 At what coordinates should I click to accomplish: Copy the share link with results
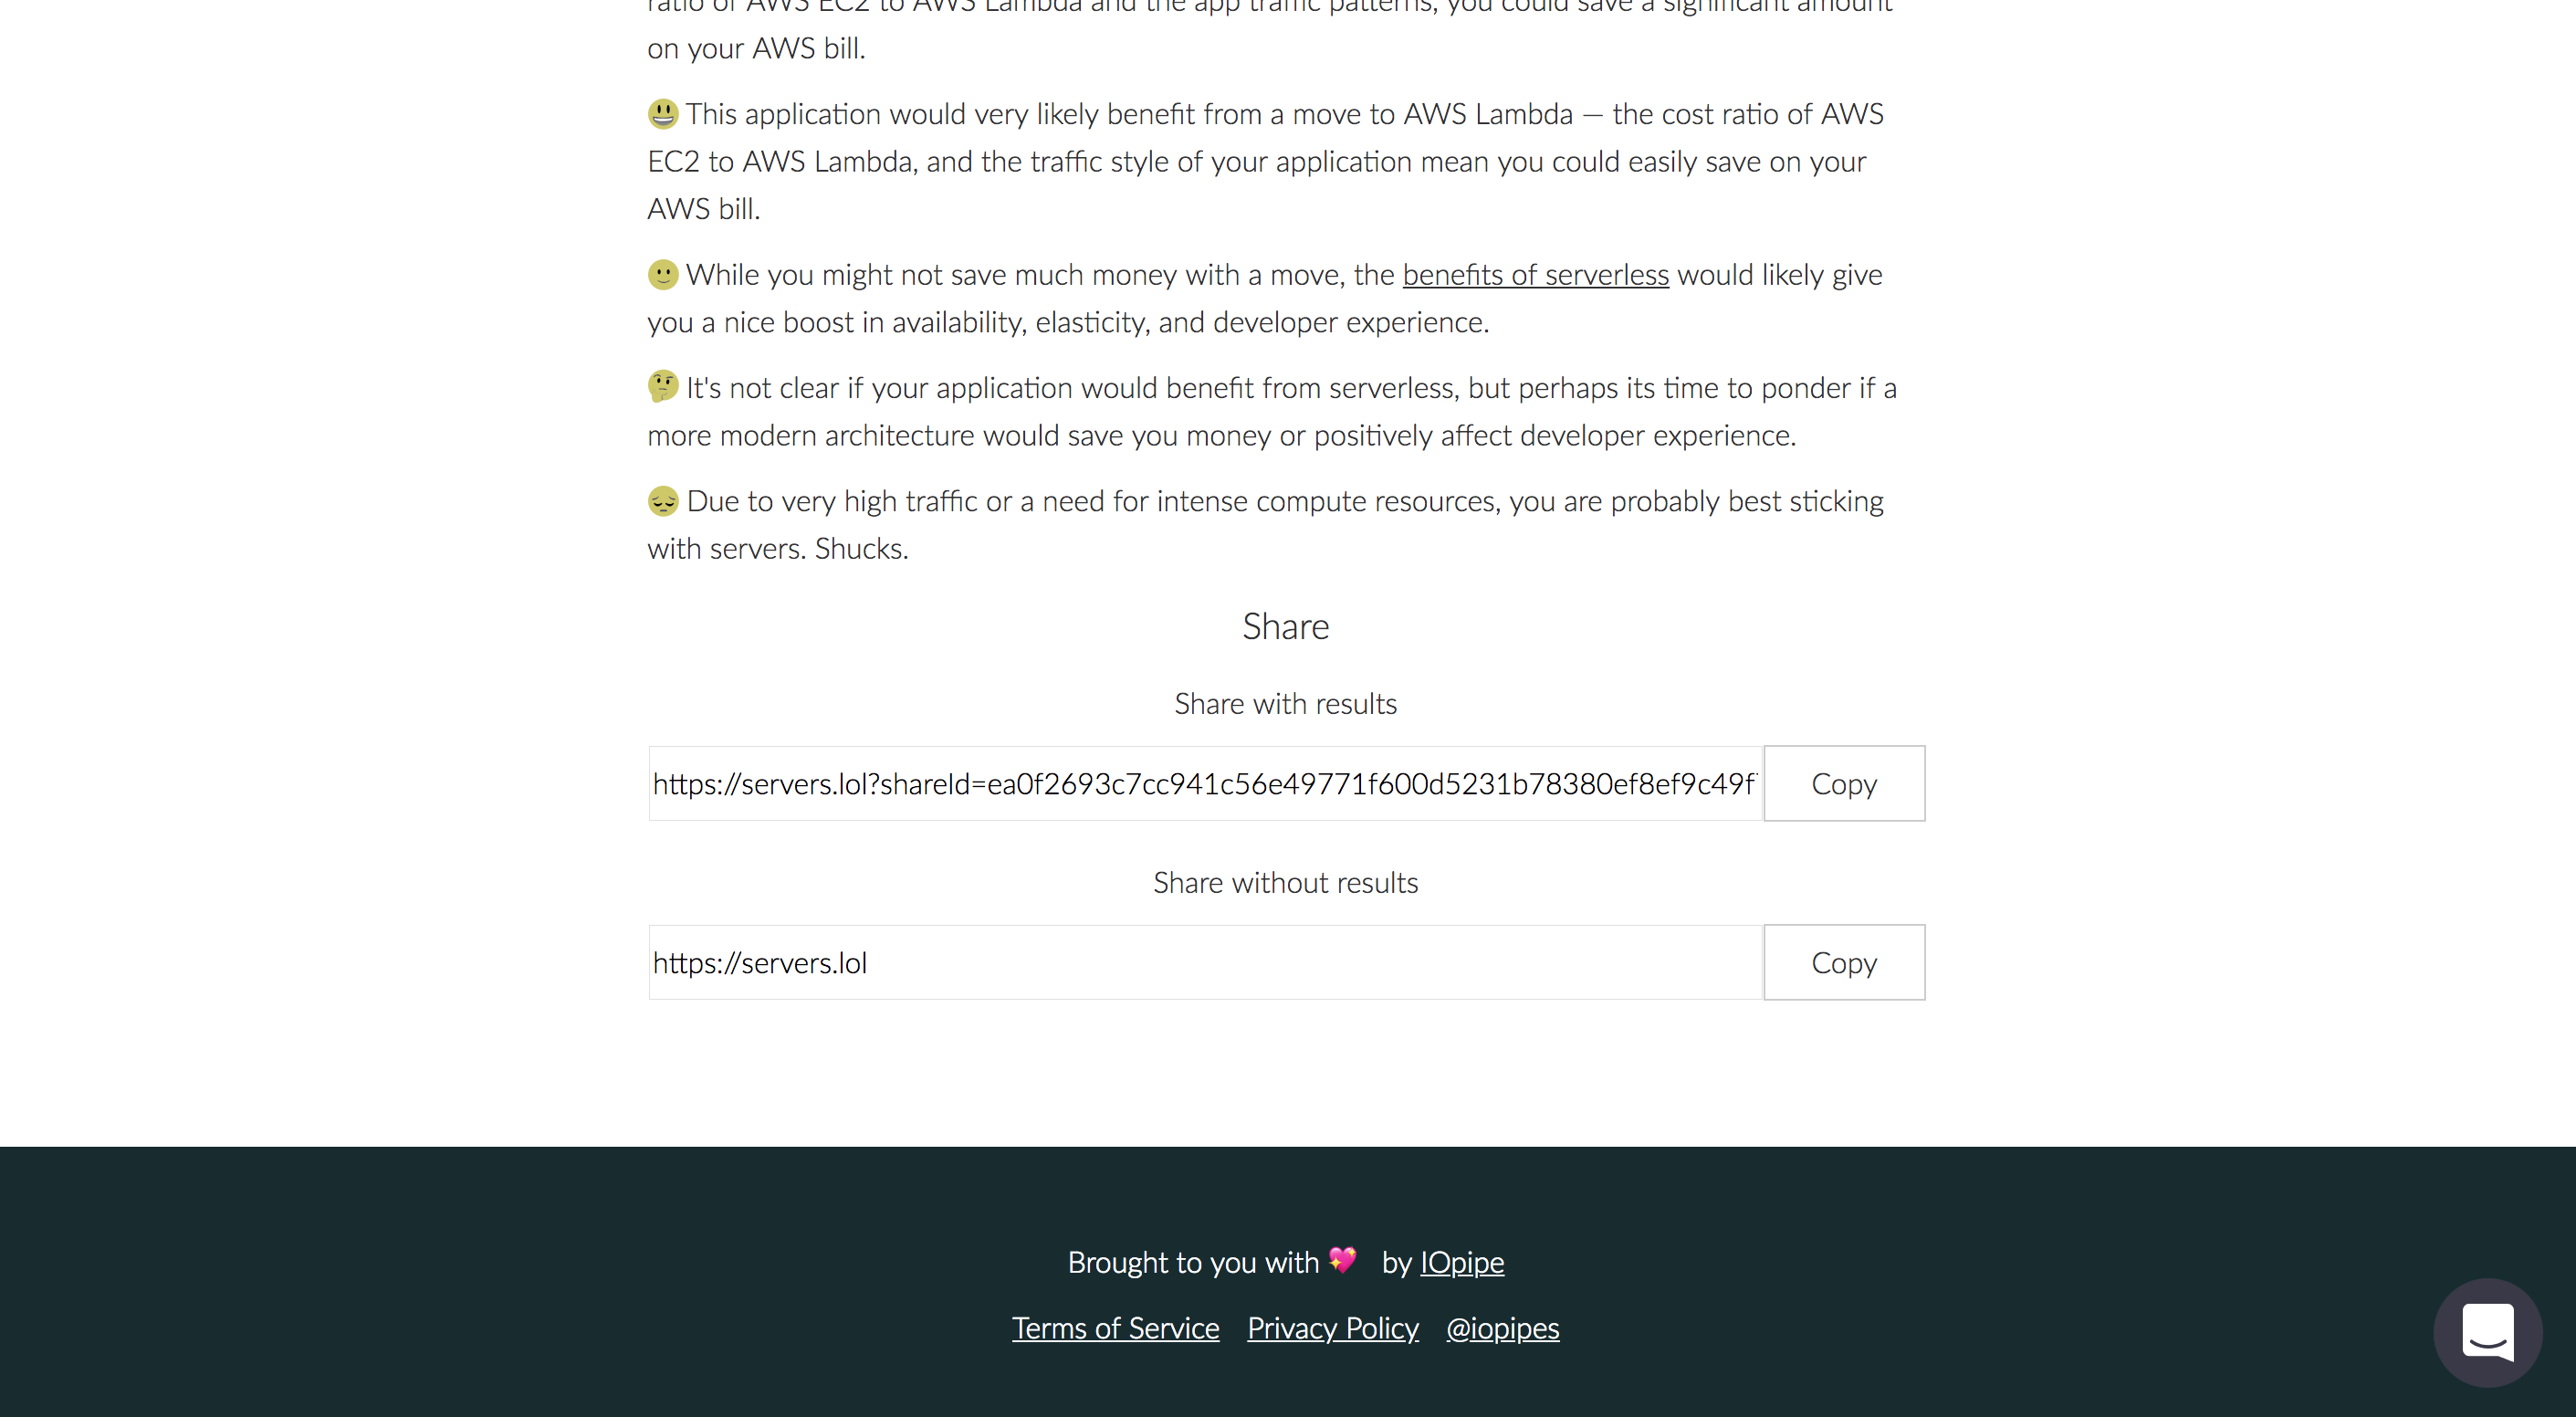point(1843,783)
